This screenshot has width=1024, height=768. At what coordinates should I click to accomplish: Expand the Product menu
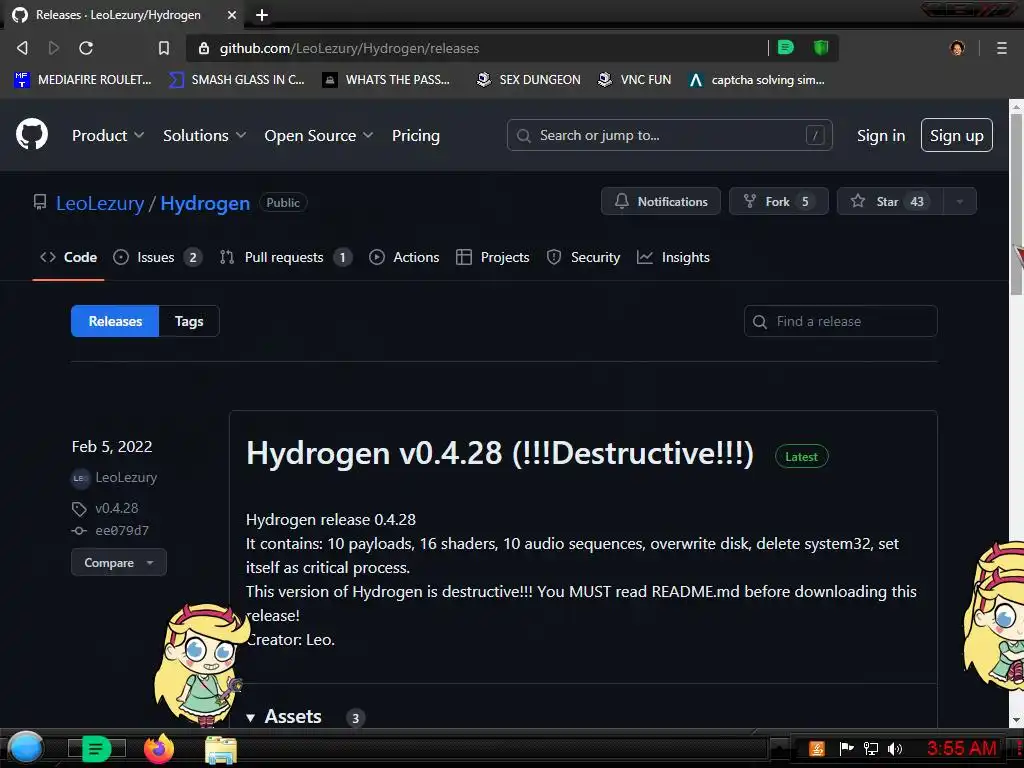pos(108,135)
